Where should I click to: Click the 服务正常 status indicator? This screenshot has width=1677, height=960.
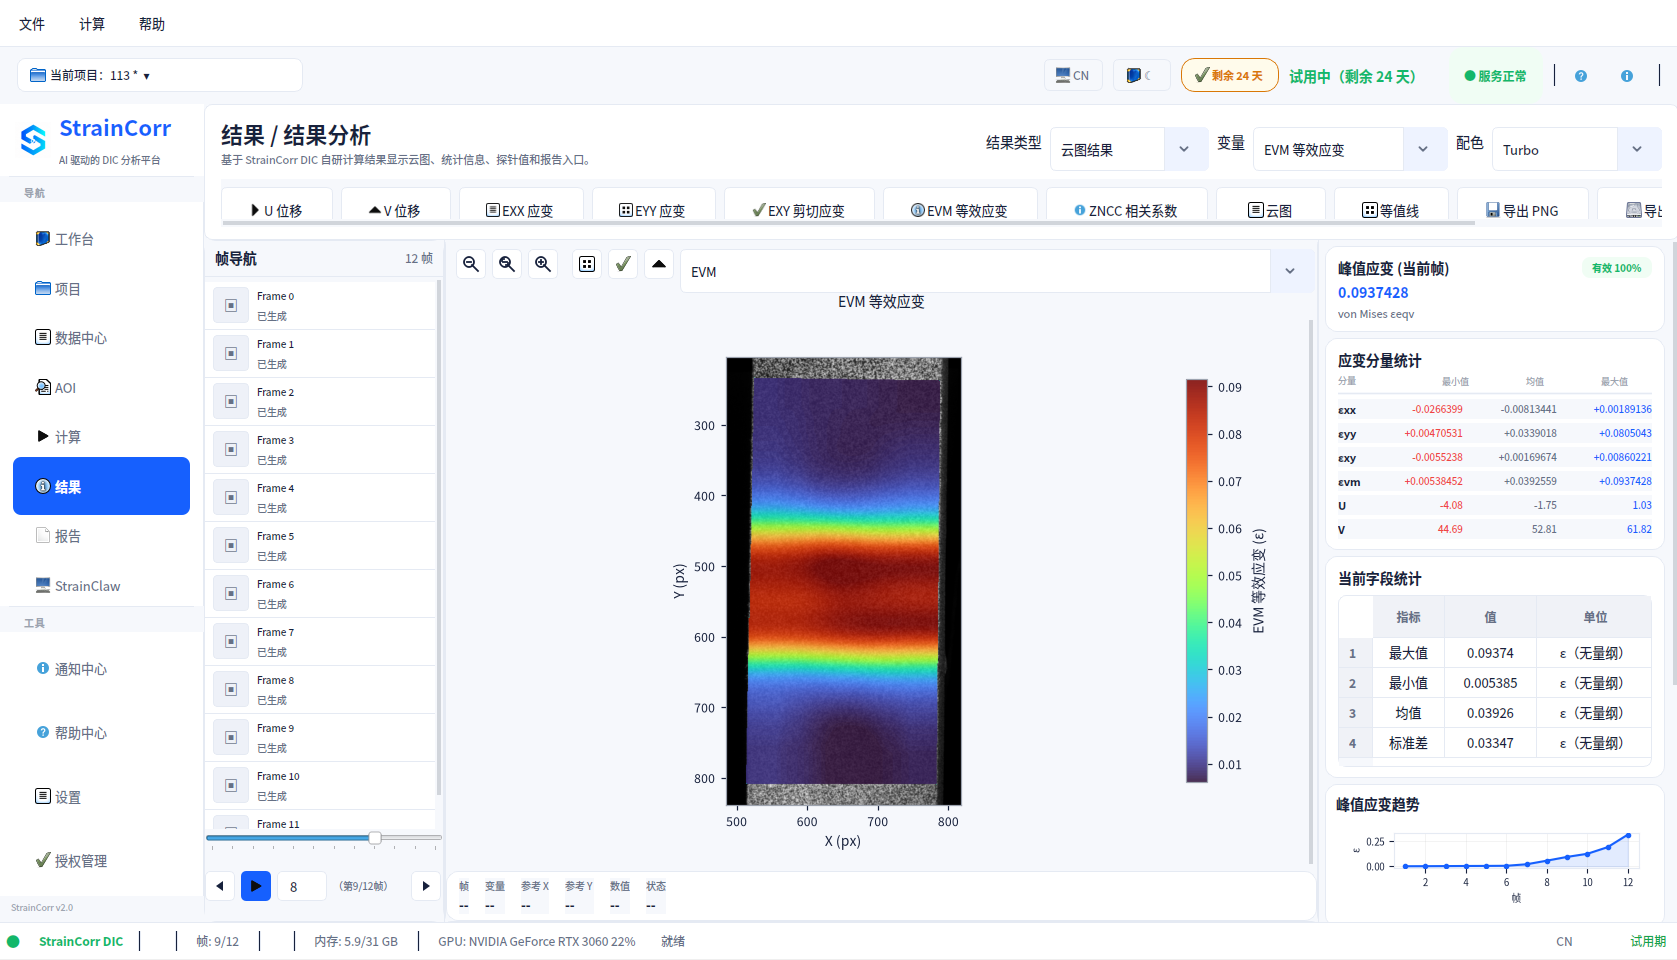[1495, 76]
